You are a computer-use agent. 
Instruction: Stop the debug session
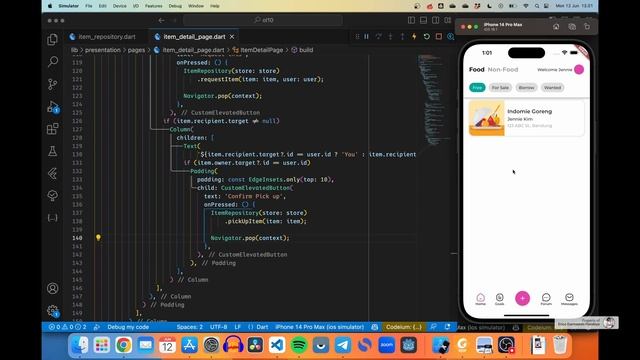(x=439, y=37)
